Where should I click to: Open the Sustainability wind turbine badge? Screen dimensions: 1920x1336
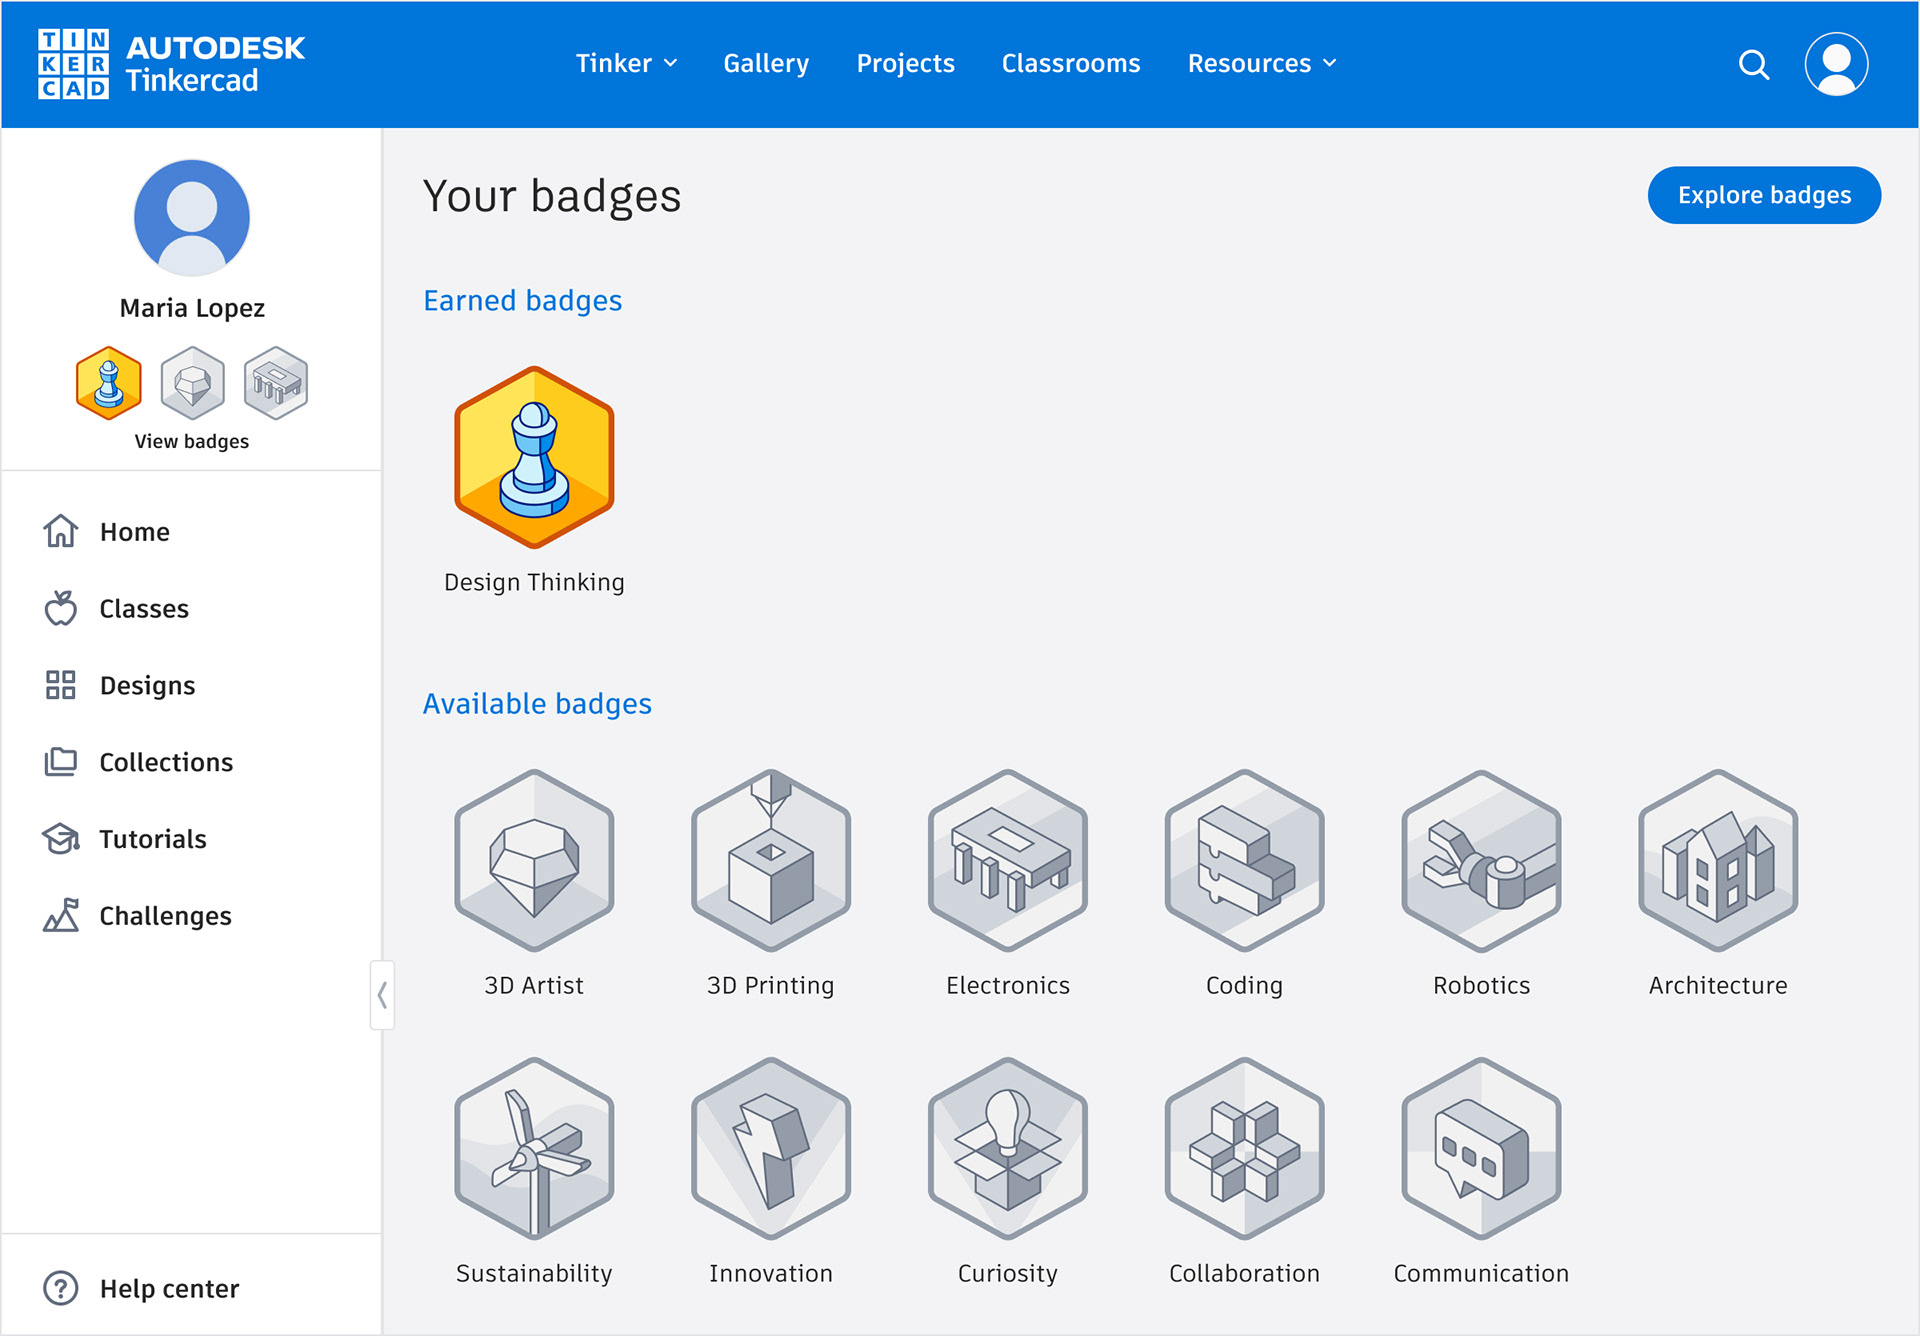coord(534,1149)
